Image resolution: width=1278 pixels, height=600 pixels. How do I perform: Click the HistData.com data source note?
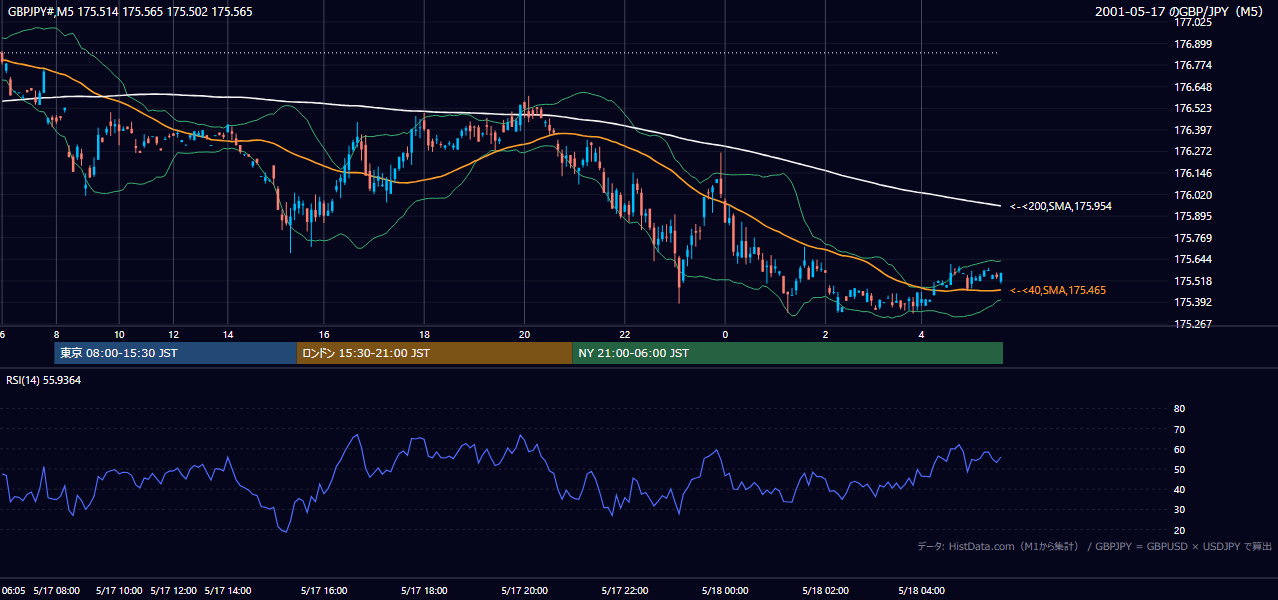(x=1094, y=546)
